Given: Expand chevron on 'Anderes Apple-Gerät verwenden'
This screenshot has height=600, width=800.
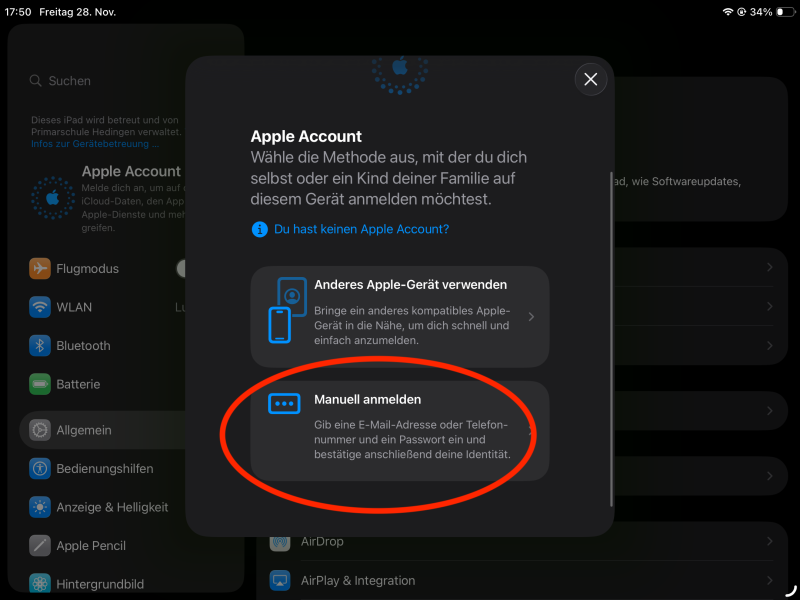Looking at the screenshot, I should coord(531,317).
